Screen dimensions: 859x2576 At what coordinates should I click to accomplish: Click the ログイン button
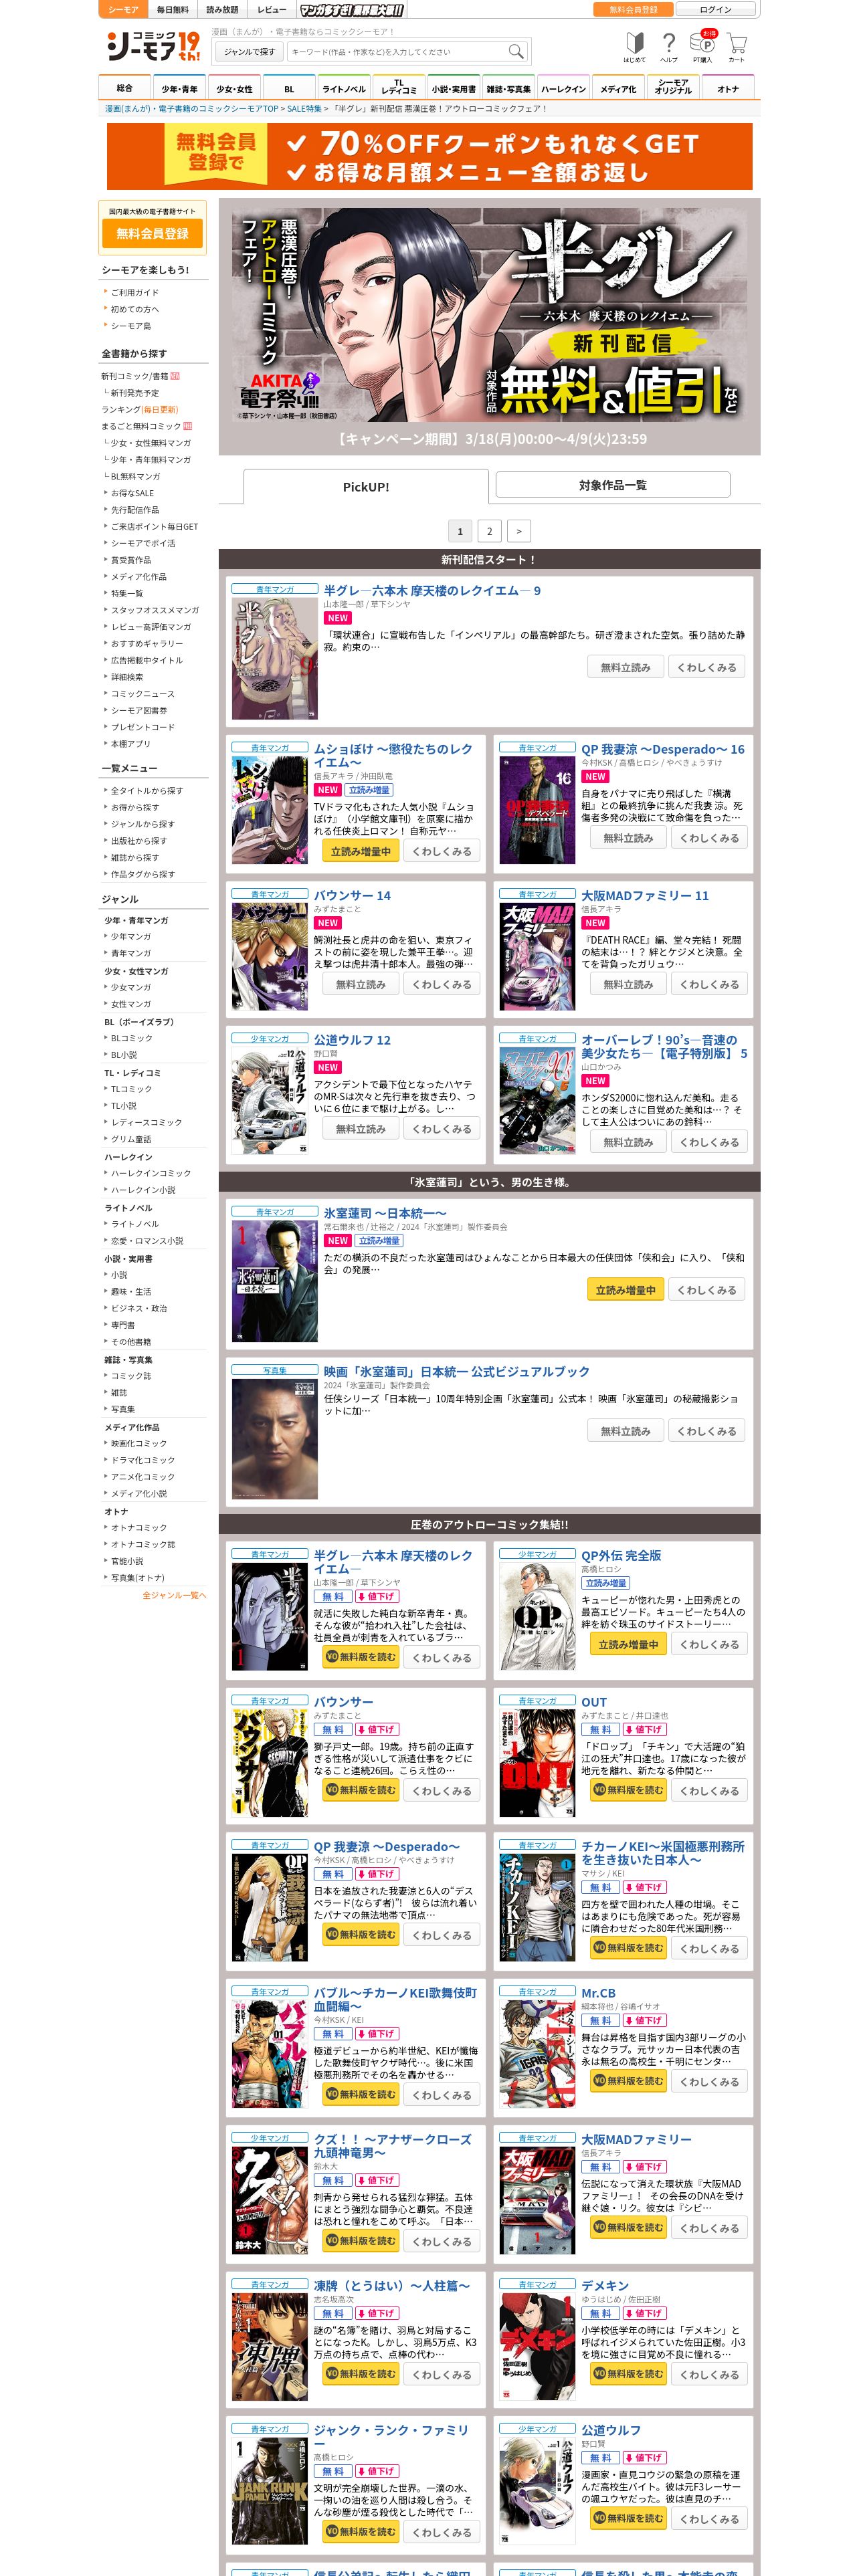(x=715, y=9)
